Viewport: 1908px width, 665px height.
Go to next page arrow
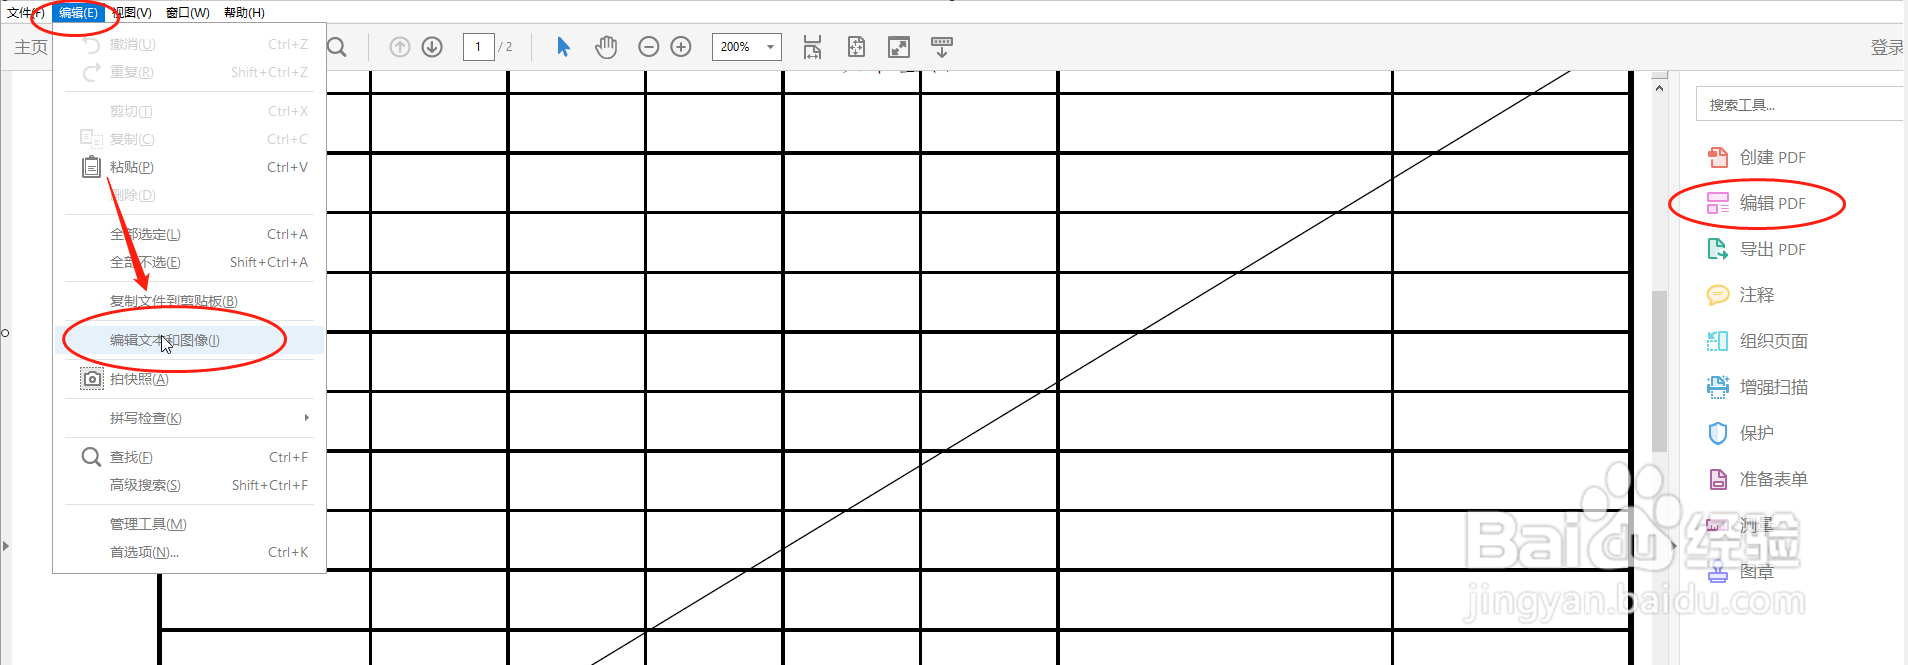[432, 47]
